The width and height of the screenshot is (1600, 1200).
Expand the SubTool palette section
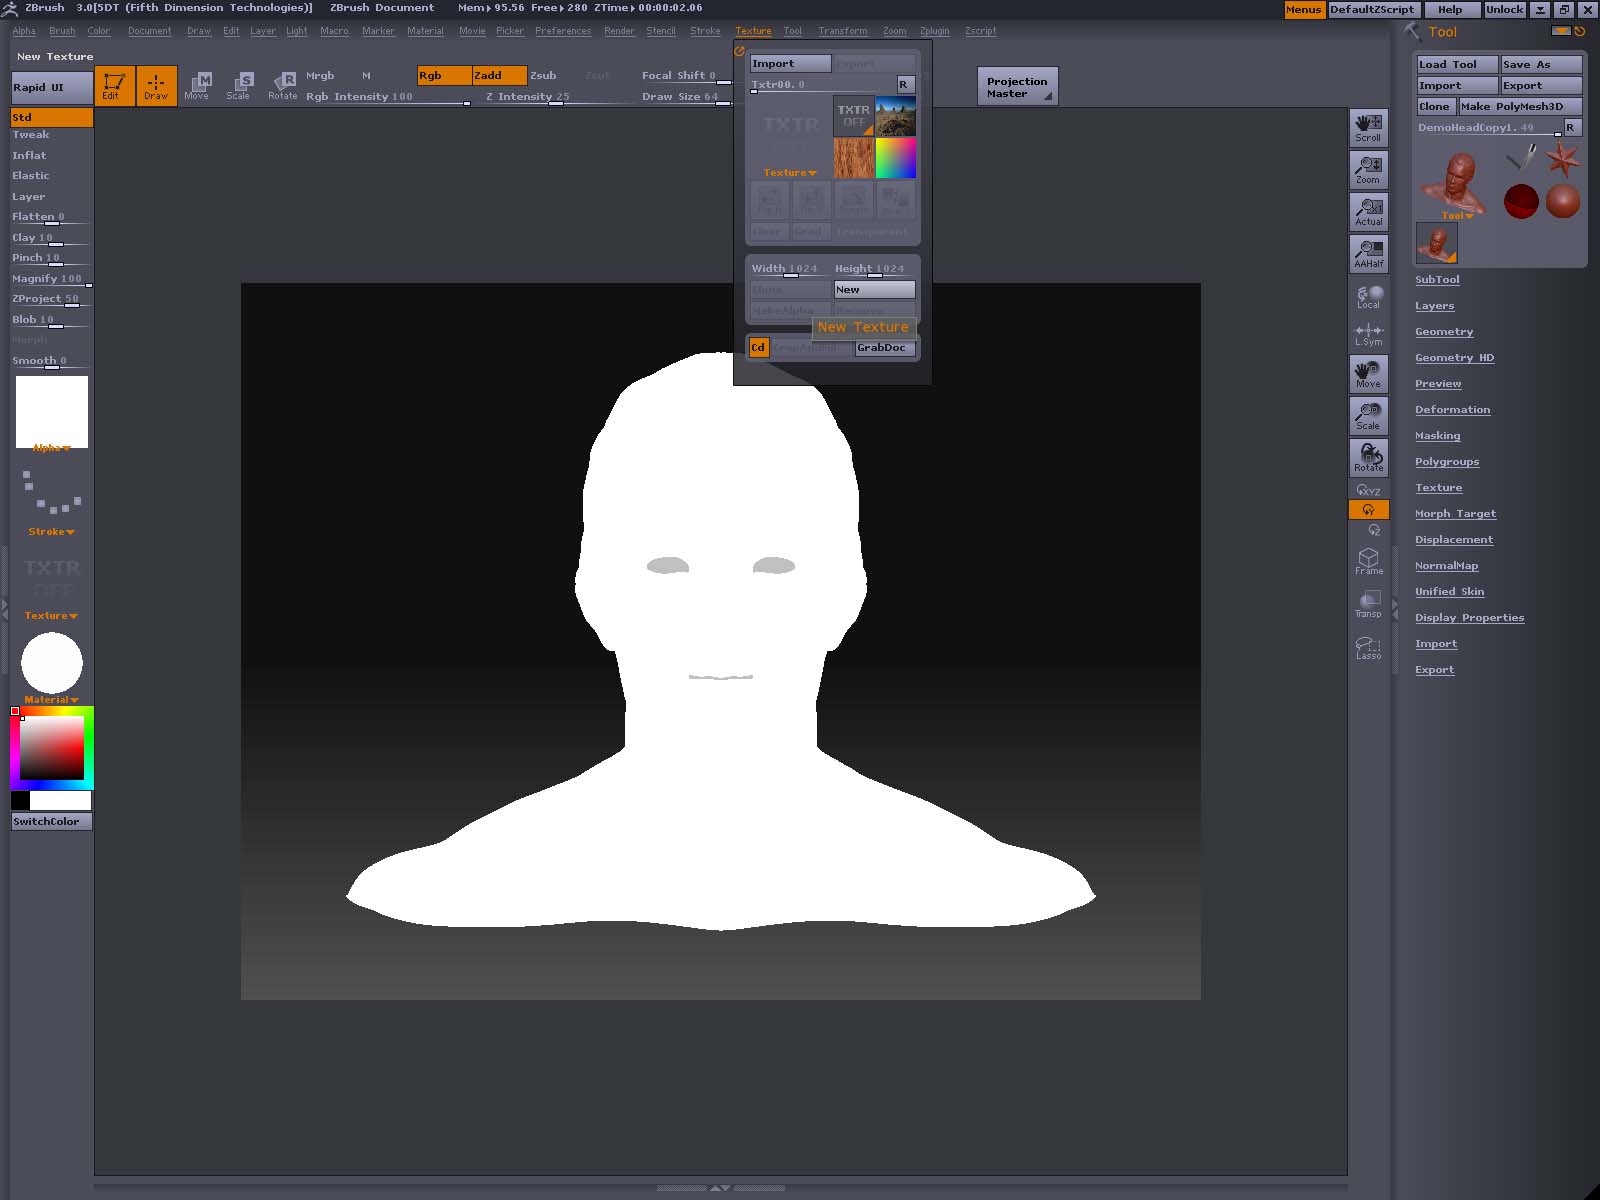click(x=1437, y=280)
